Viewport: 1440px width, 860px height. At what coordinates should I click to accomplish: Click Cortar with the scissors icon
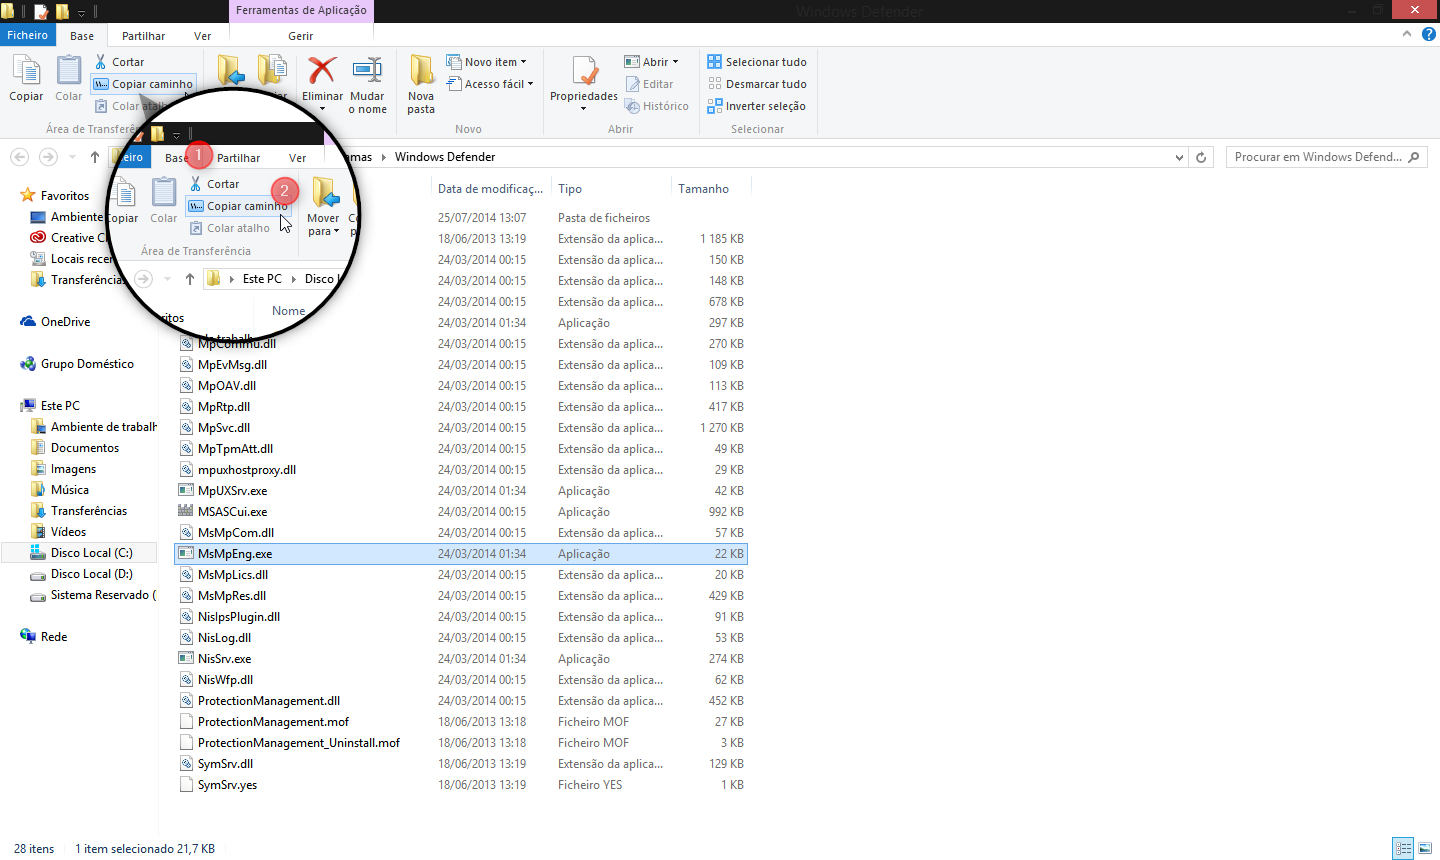[120, 62]
